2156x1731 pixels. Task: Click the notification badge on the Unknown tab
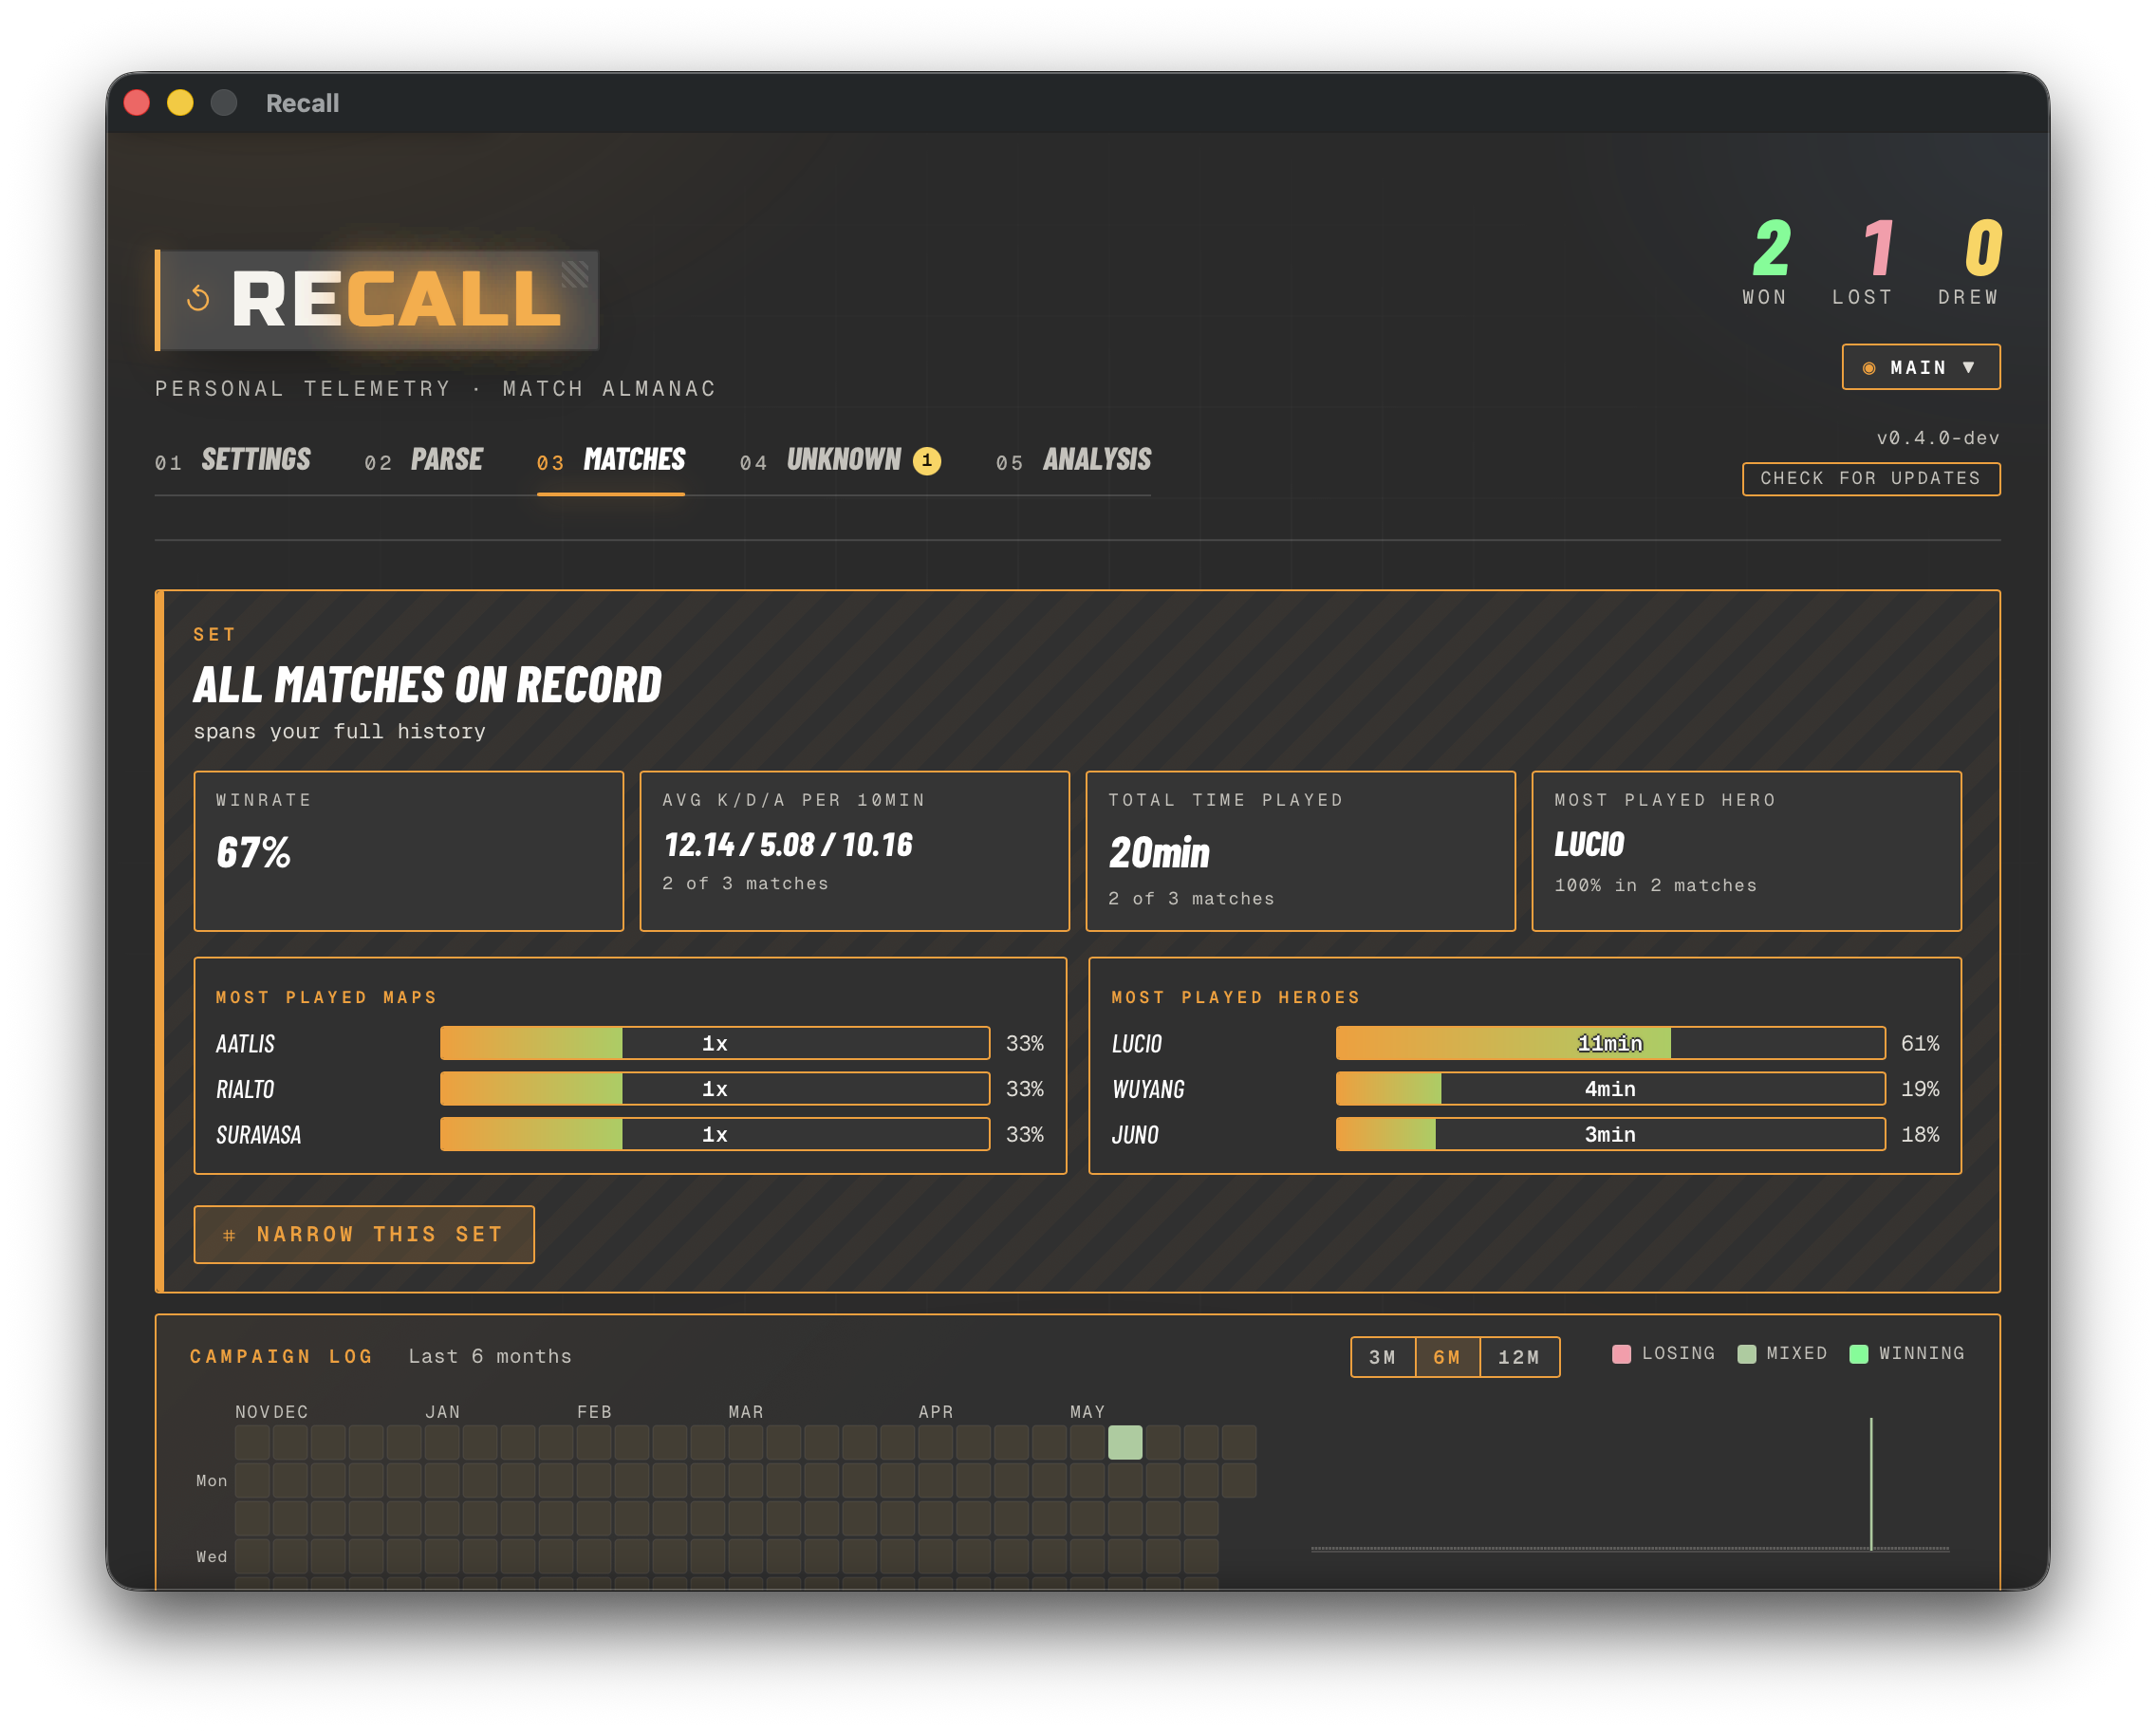[x=926, y=460]
